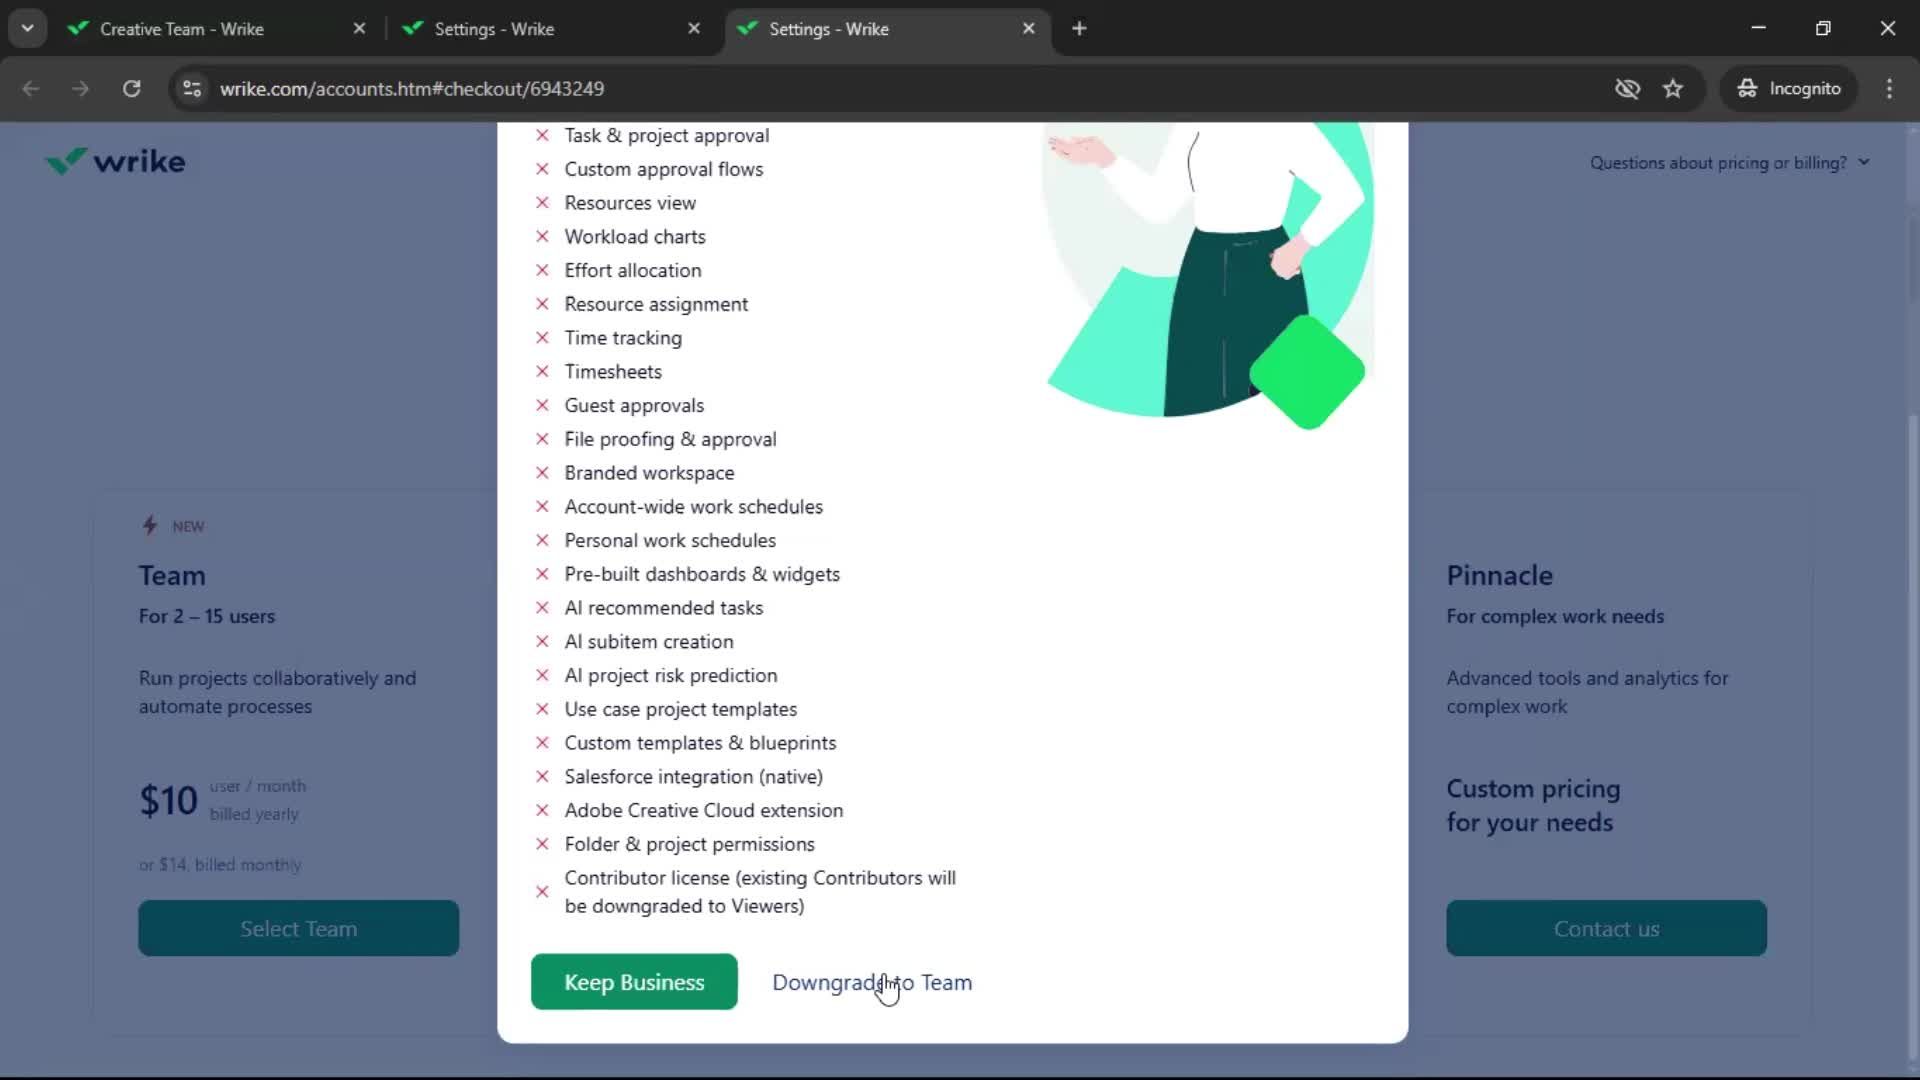Close the Creative Team - Wrike tab
The image size is (1920, 1080).
point(359,29)
